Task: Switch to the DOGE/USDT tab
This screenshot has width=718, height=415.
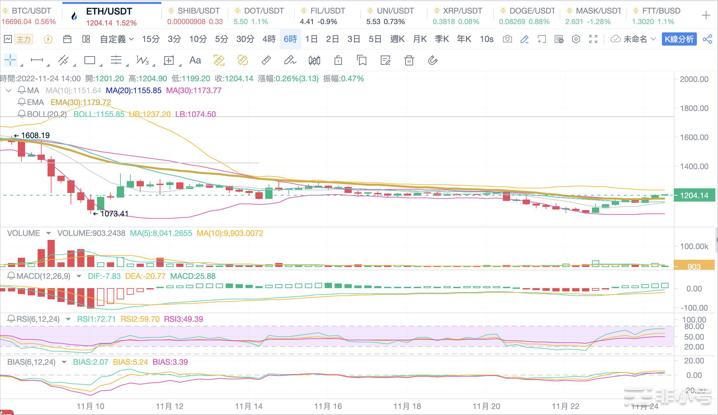Action: coord(527,16)
